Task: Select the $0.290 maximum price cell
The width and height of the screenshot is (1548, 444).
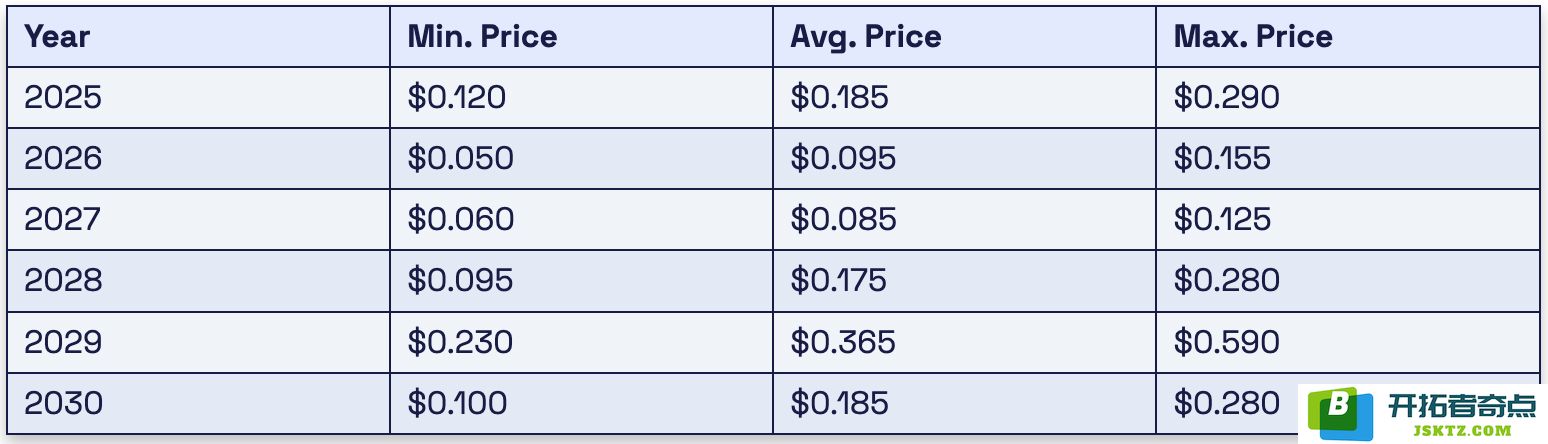Action: [1348, 97]
